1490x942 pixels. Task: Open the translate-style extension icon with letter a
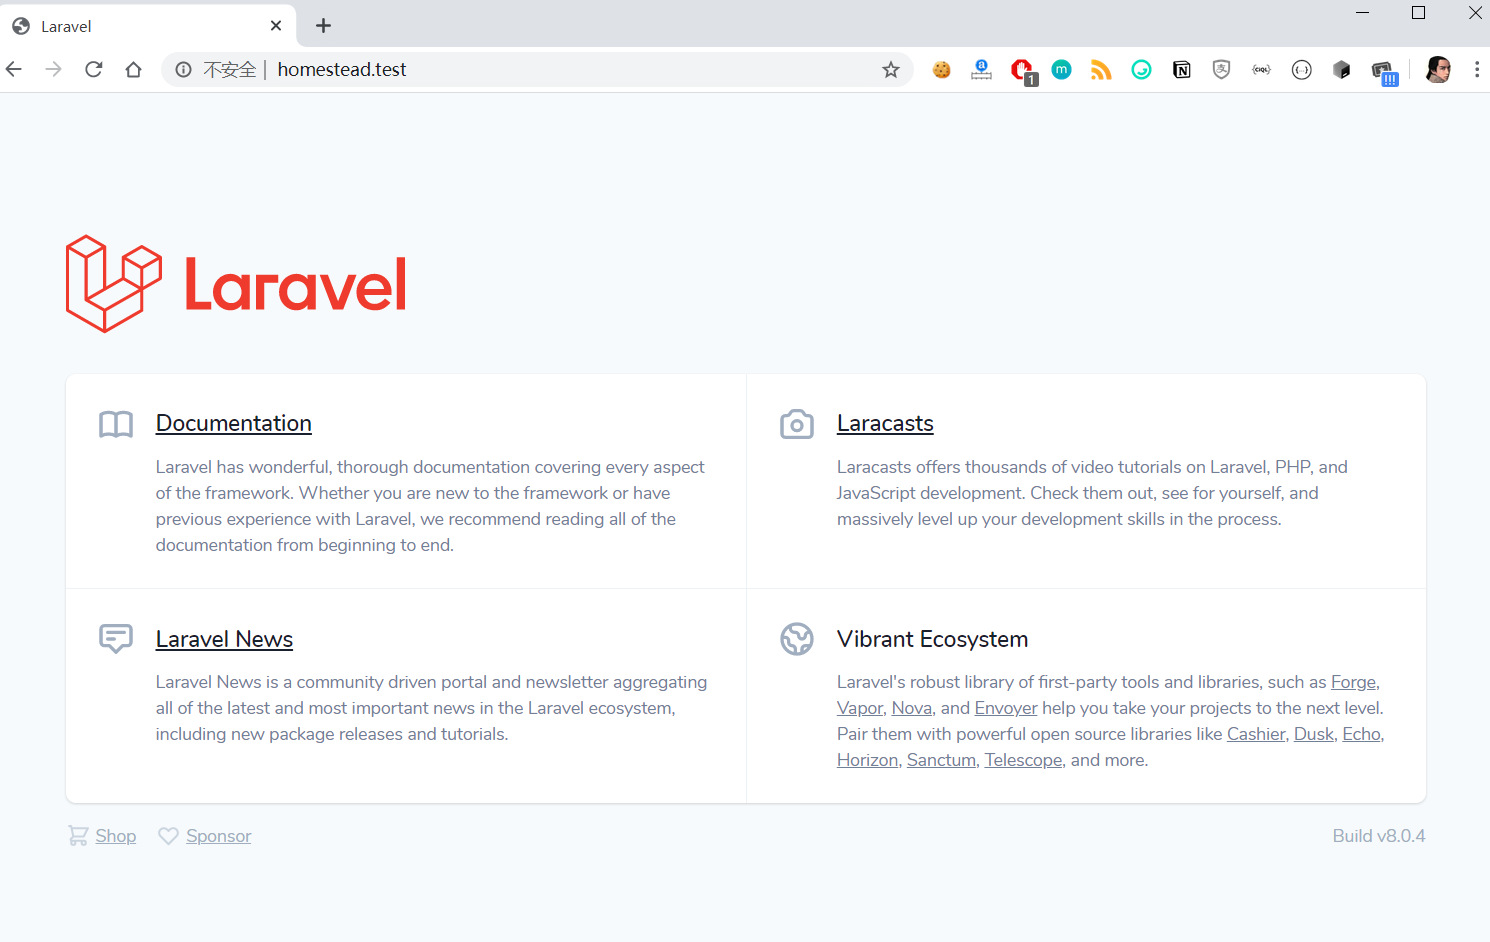pos(982,69)
